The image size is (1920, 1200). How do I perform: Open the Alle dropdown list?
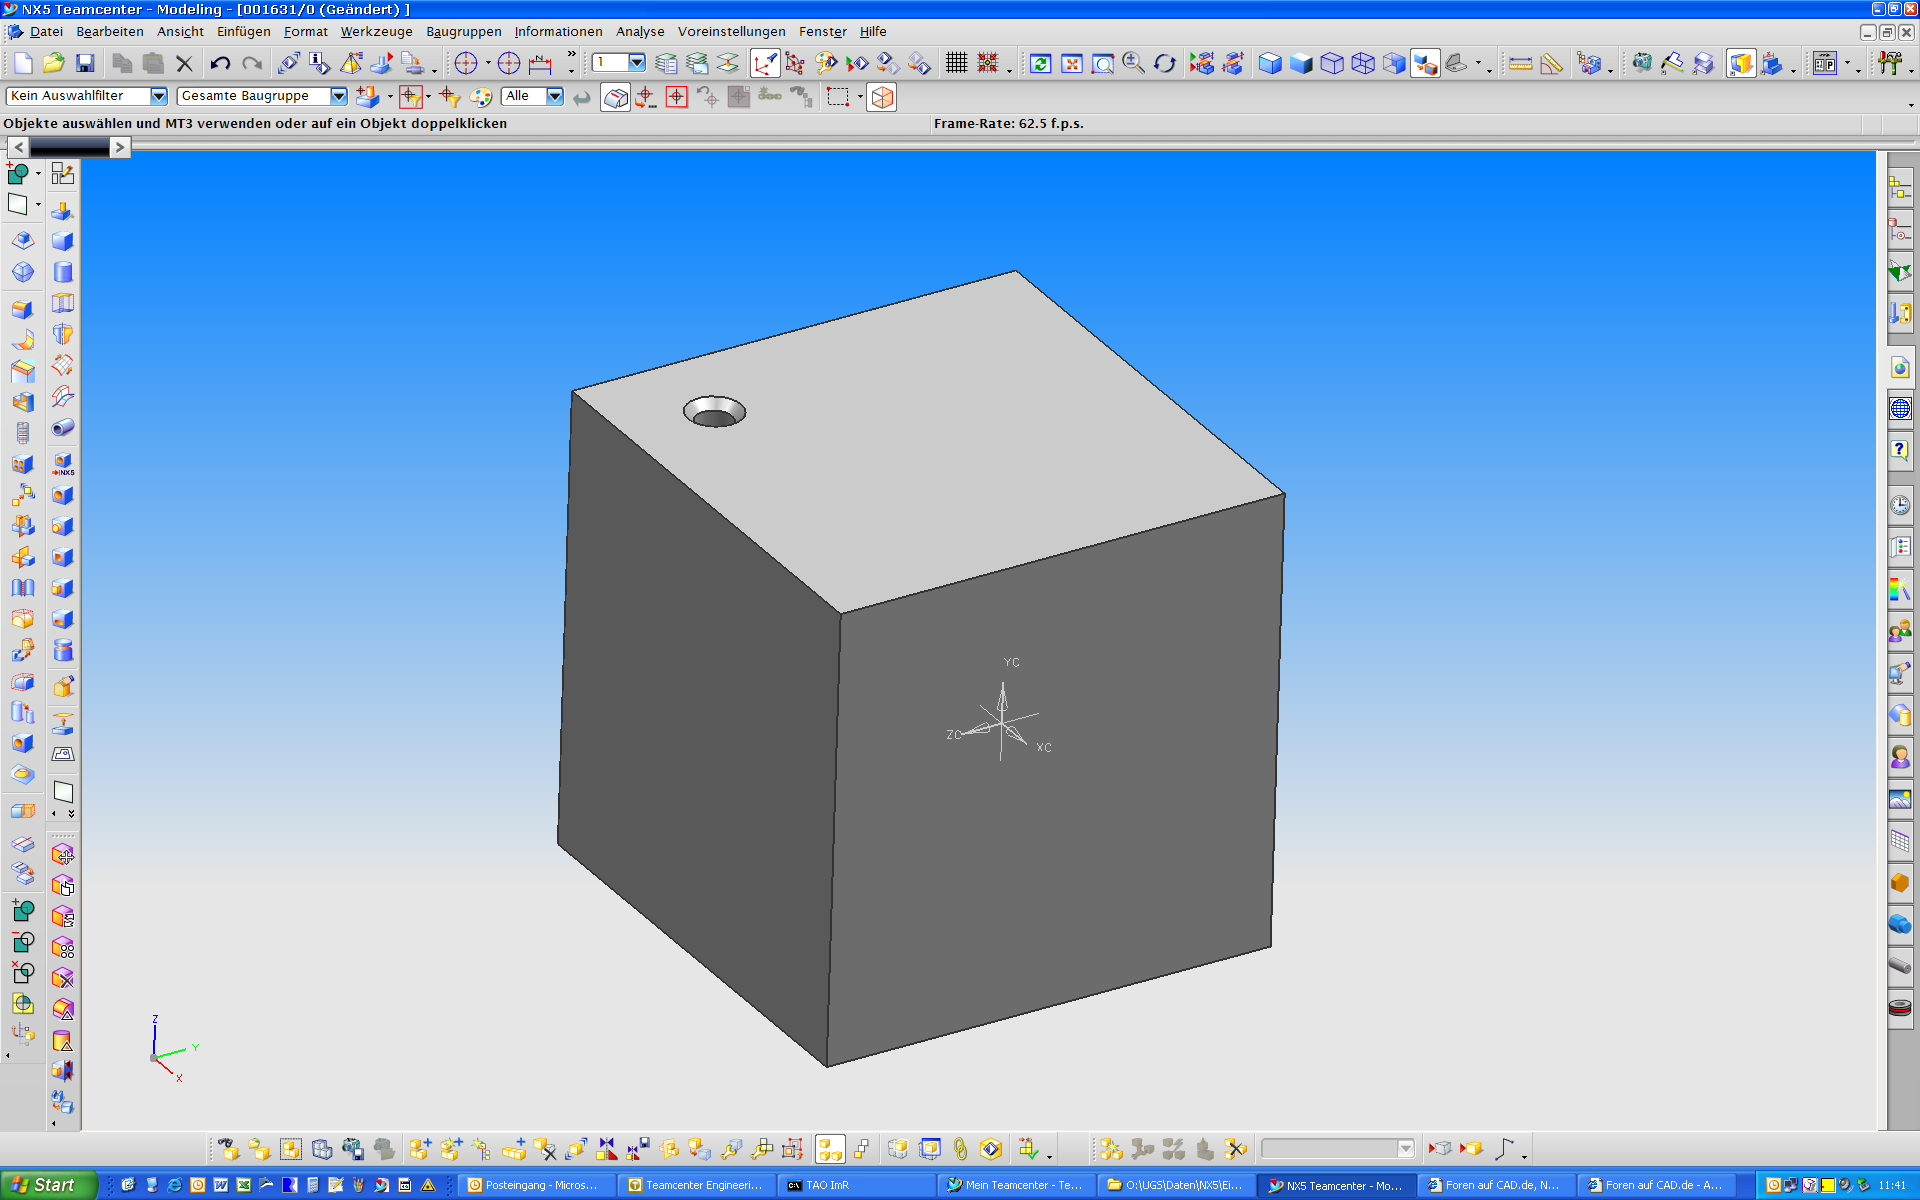[554, 96]
